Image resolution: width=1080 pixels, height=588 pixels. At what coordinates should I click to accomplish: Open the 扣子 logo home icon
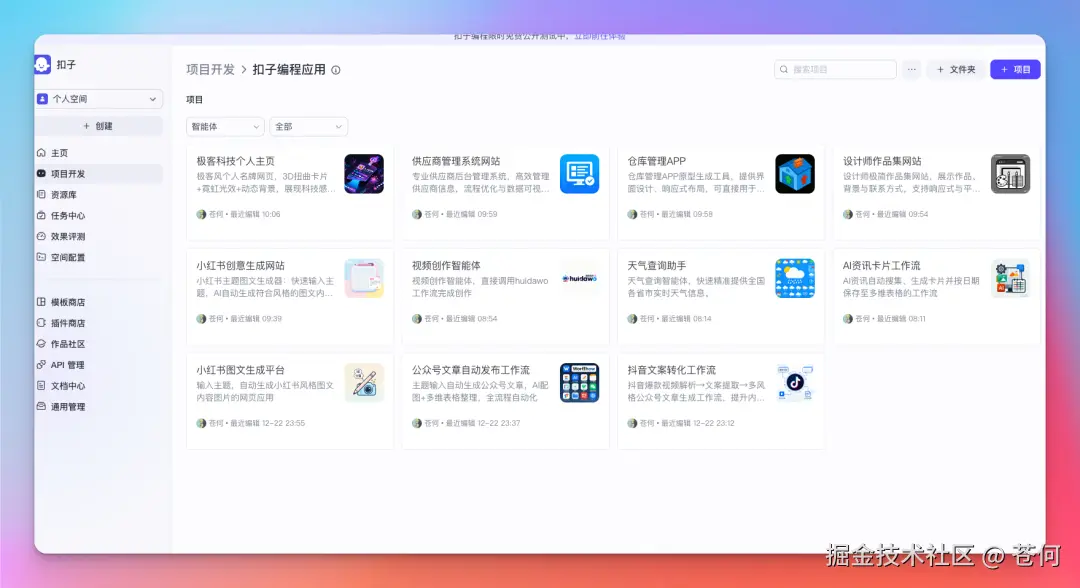tap(43, 65)
